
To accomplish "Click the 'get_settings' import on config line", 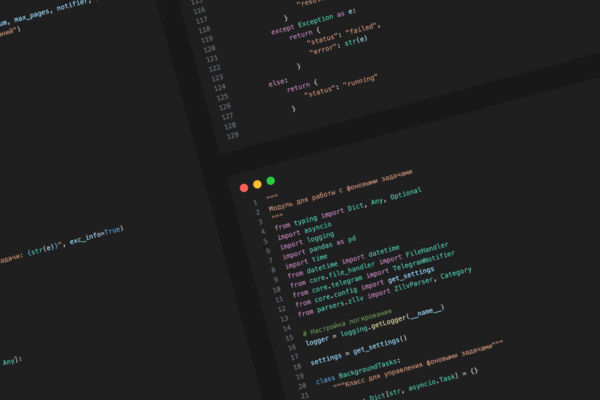I will coord(411,276).
